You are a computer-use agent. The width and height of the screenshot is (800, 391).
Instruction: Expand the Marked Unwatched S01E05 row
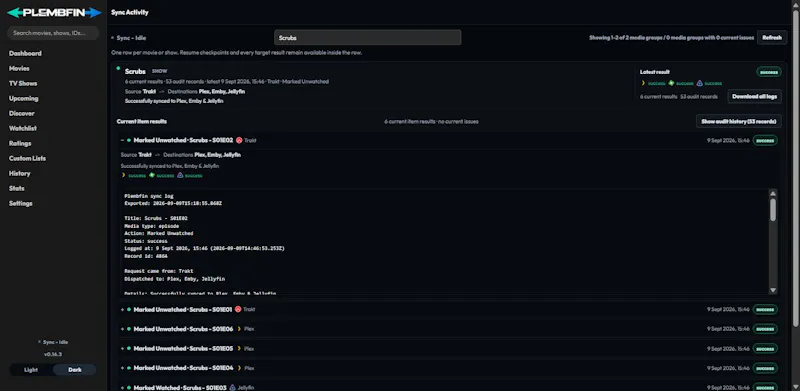click(122, 349)
